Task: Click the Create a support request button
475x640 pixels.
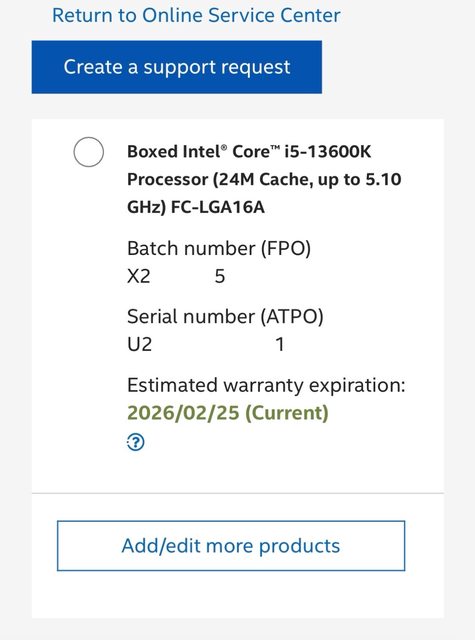Action: [x=177, y=67]
